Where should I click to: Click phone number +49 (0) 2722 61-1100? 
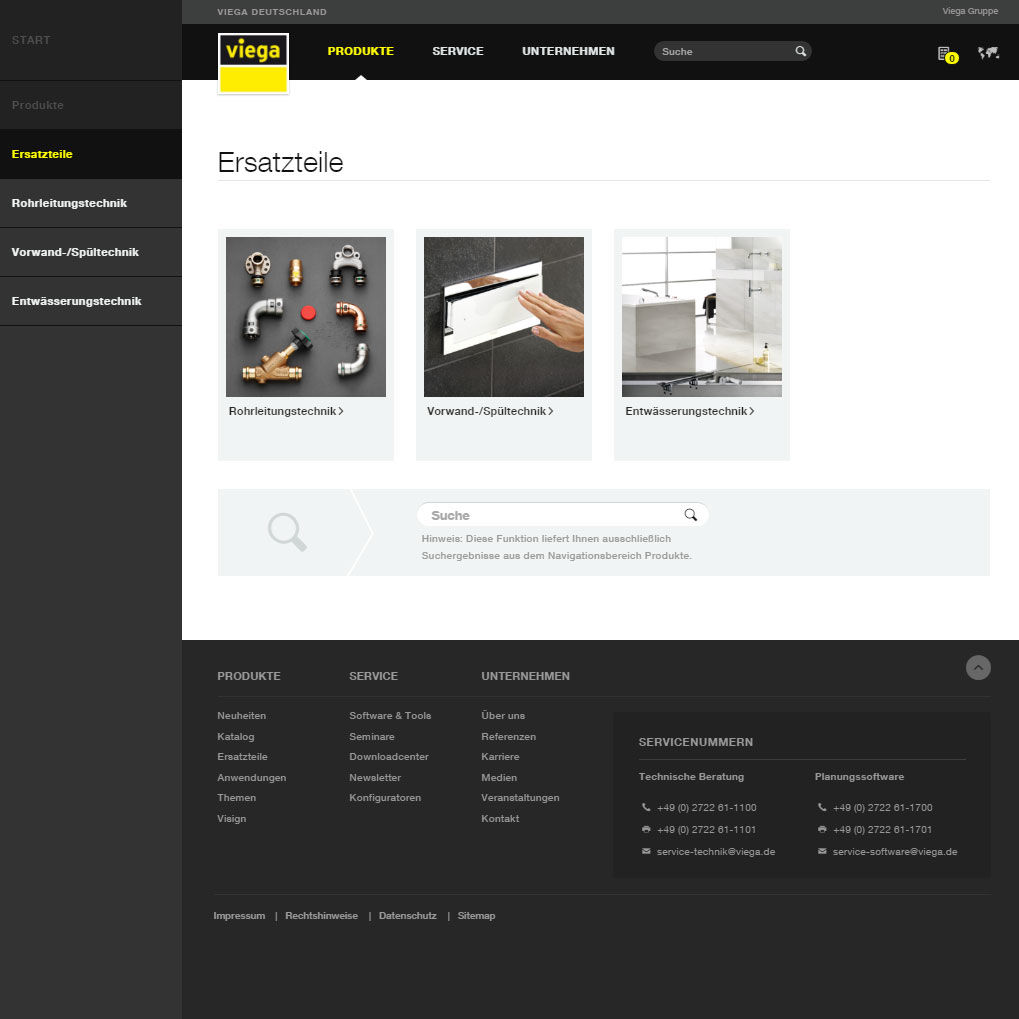[x=706, y=807]
